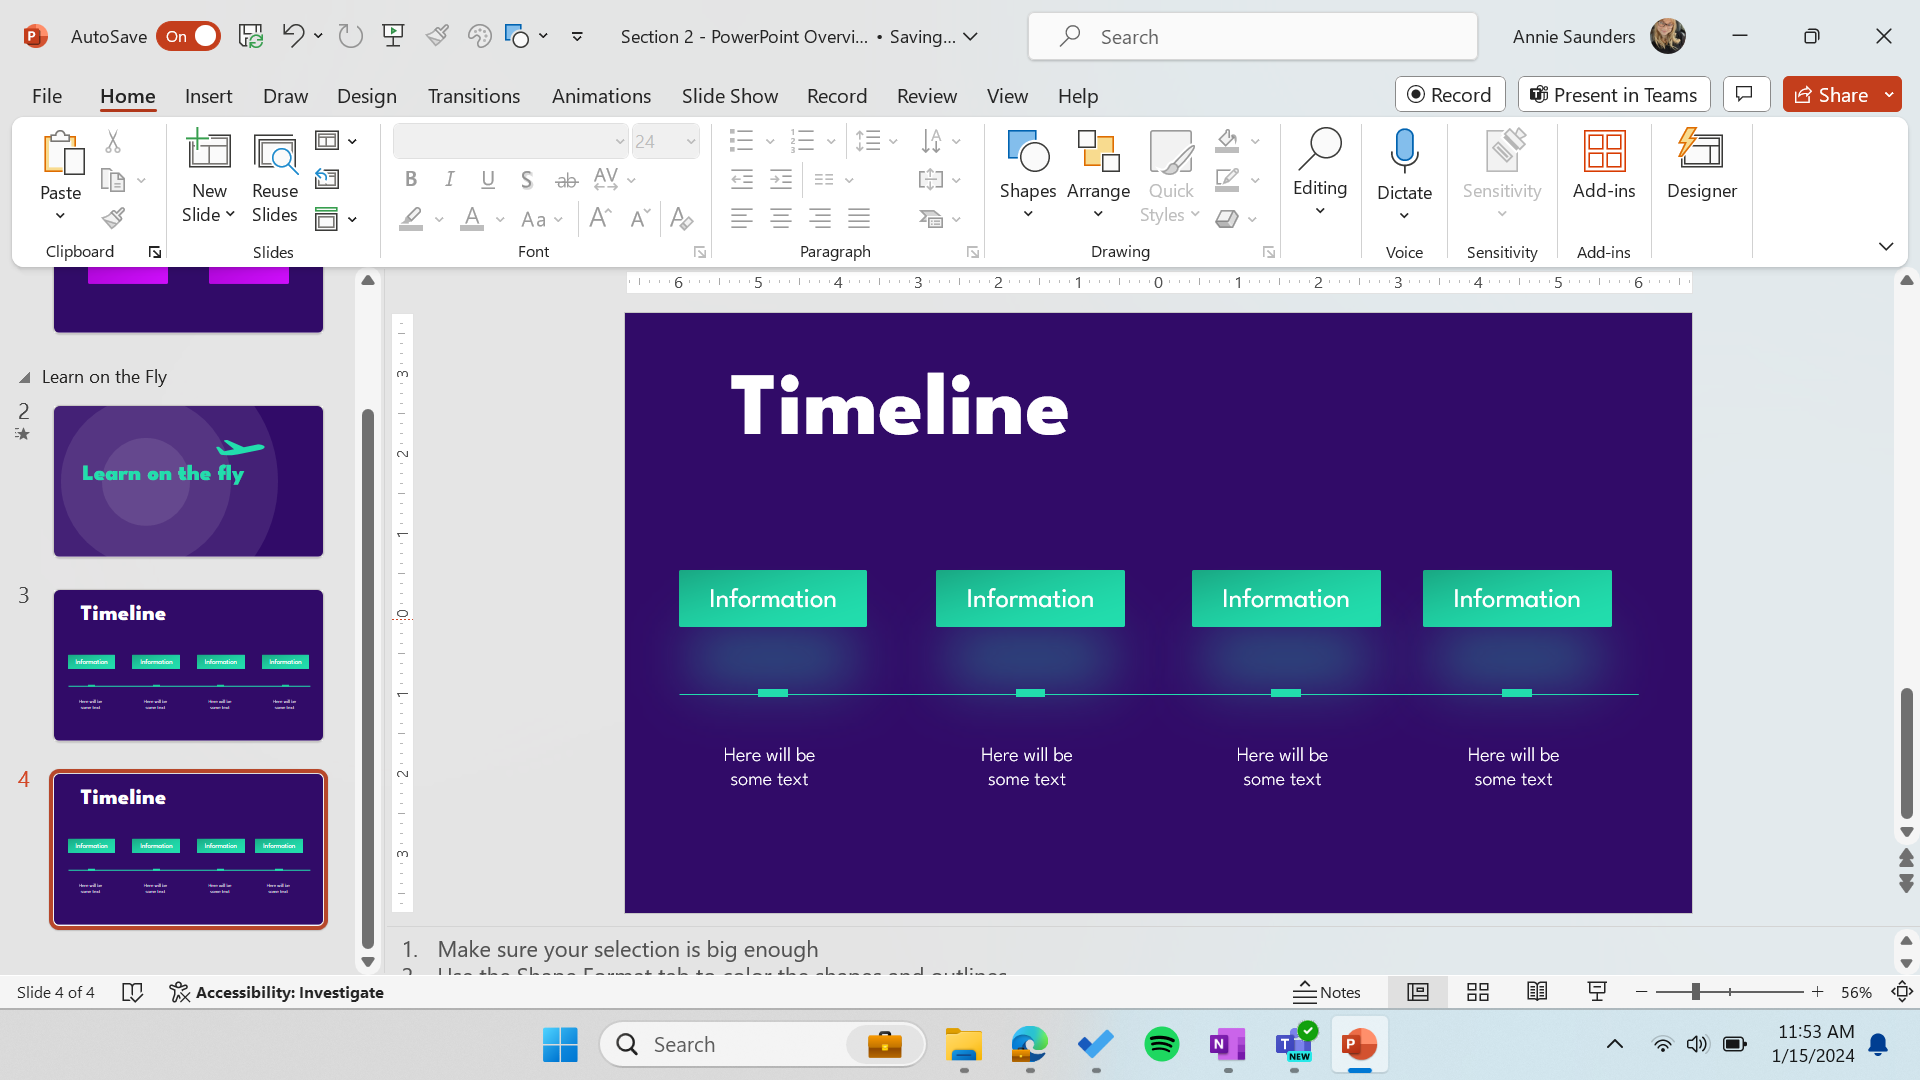Click the Share button
Viewport: 1920px width, 1080px height.
(1831, 94)
